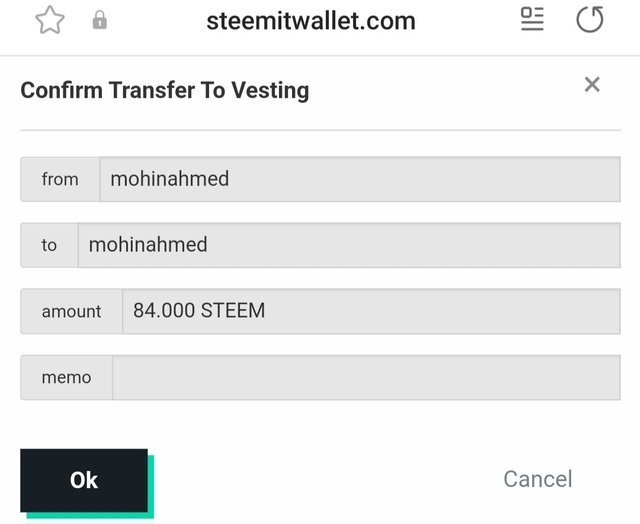Cancel the vesting transfer
This screenshot has height=524, width=640.
pyautogui.click(x=538, y=479)
